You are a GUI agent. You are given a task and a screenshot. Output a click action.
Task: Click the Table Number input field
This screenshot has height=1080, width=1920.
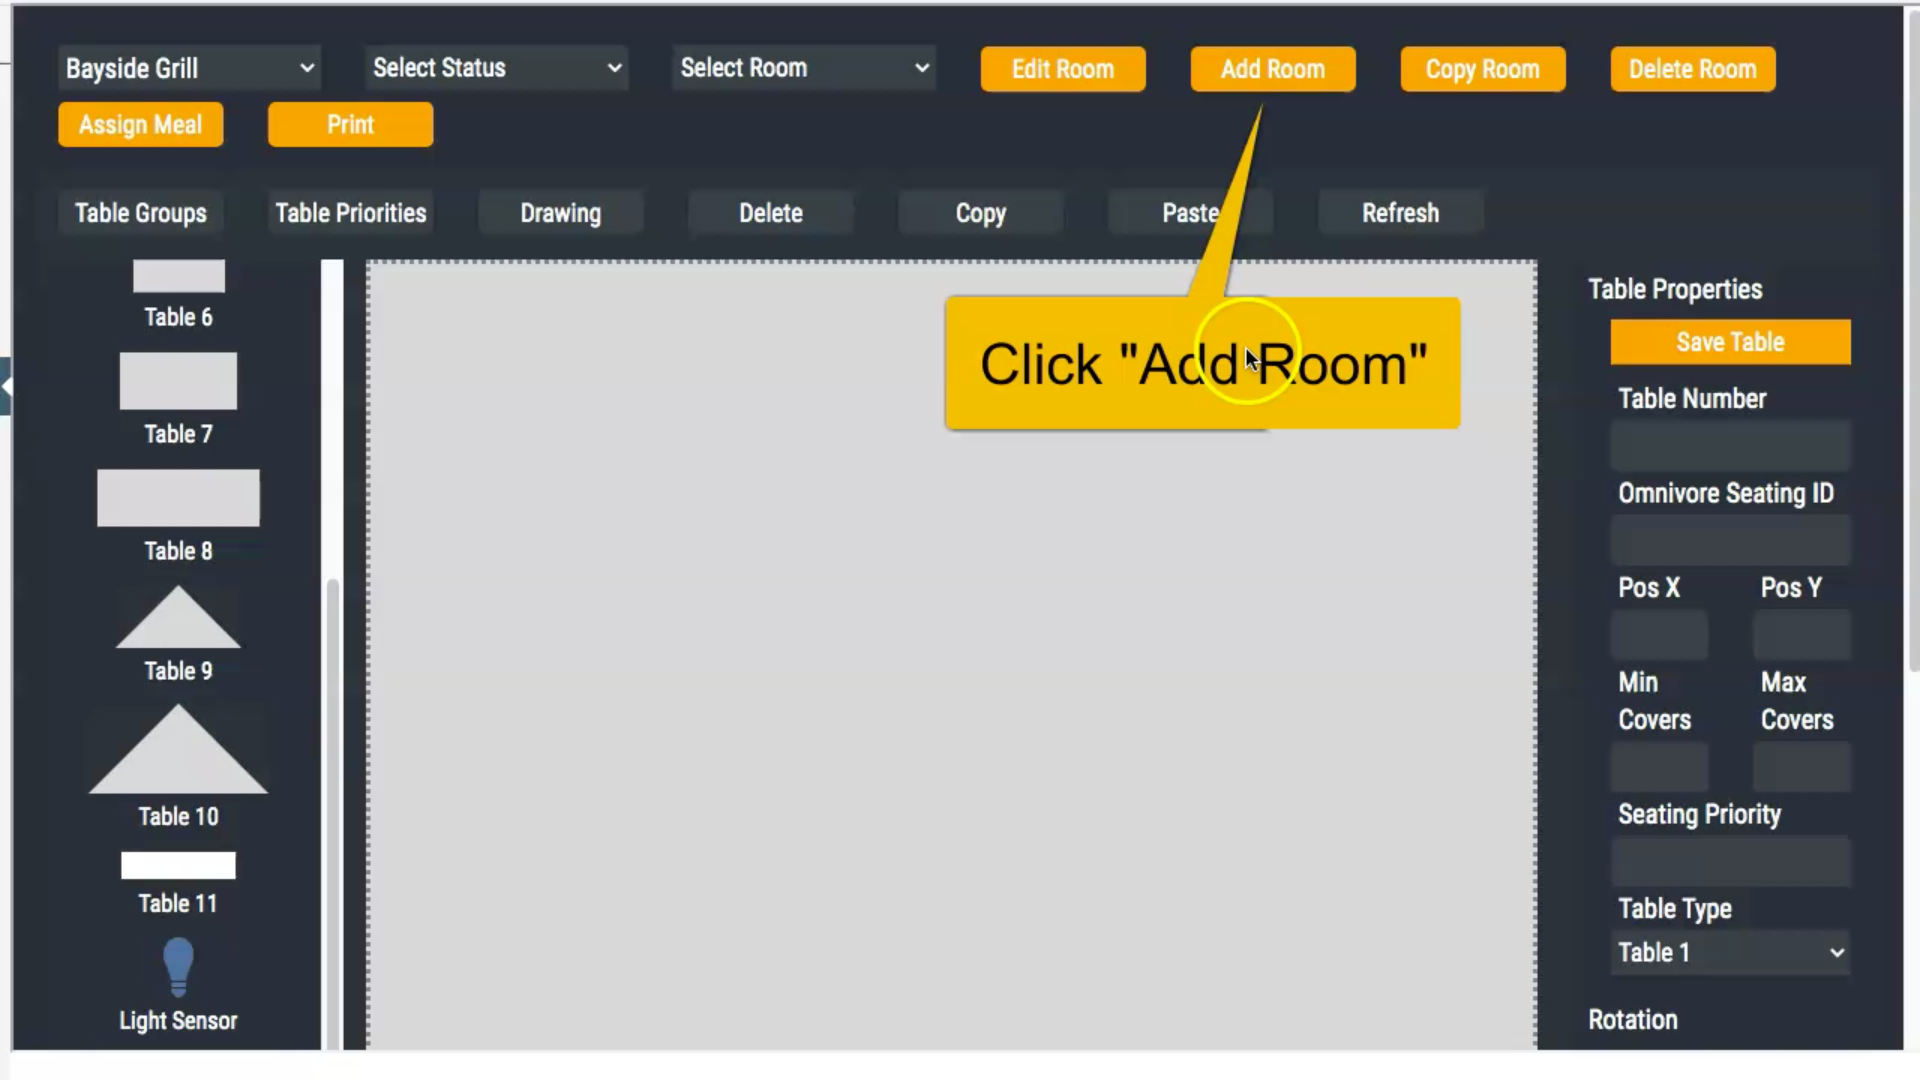coord(1730,445)
